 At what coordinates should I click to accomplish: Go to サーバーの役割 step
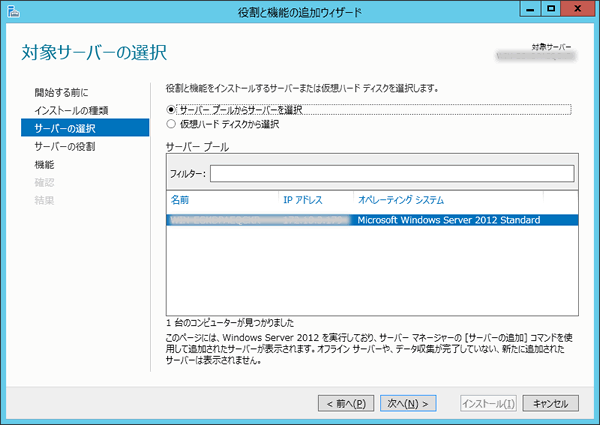coord(65,147)
